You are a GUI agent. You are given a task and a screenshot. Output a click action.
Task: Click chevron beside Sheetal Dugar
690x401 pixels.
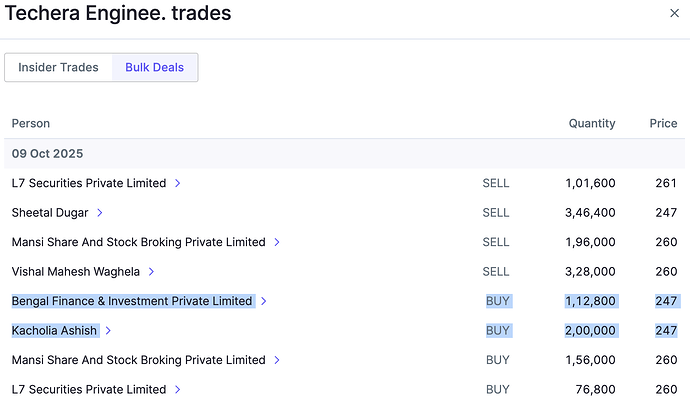[x=100, y=213]
